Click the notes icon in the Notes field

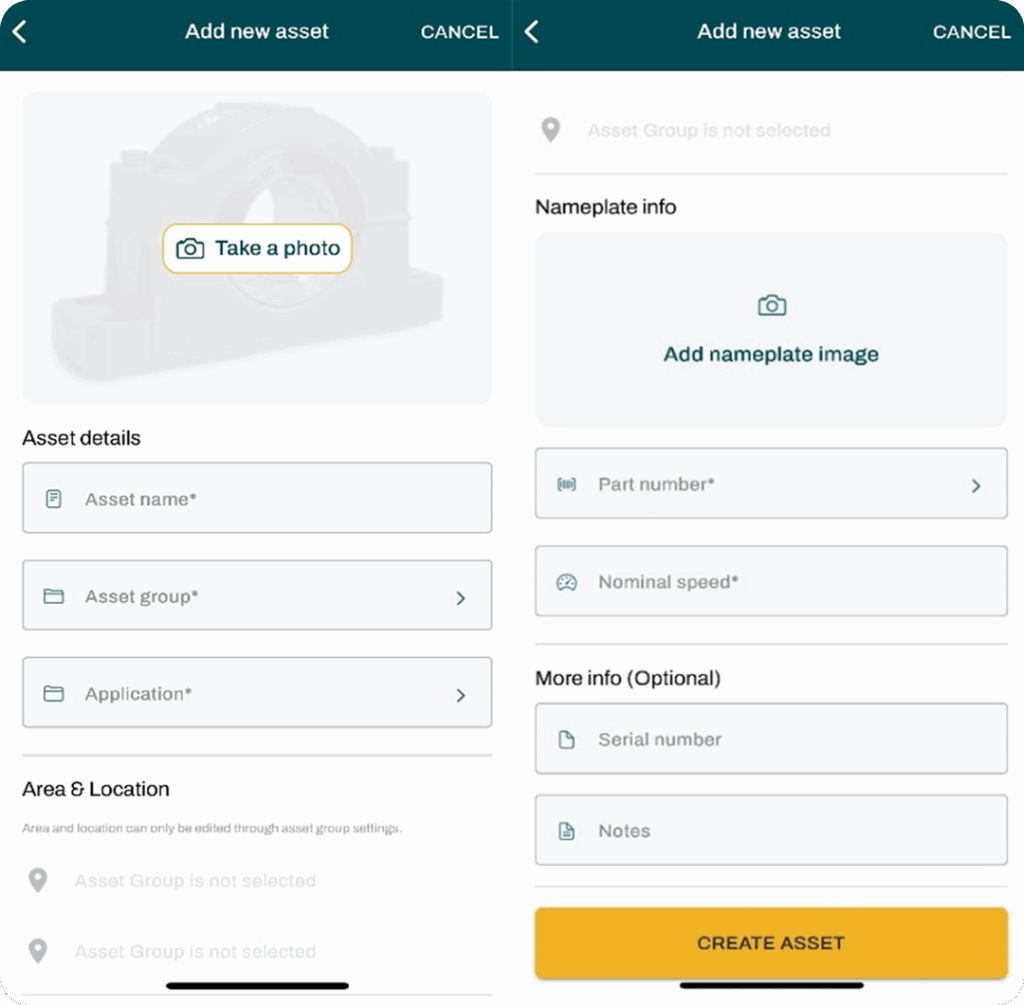566,831
